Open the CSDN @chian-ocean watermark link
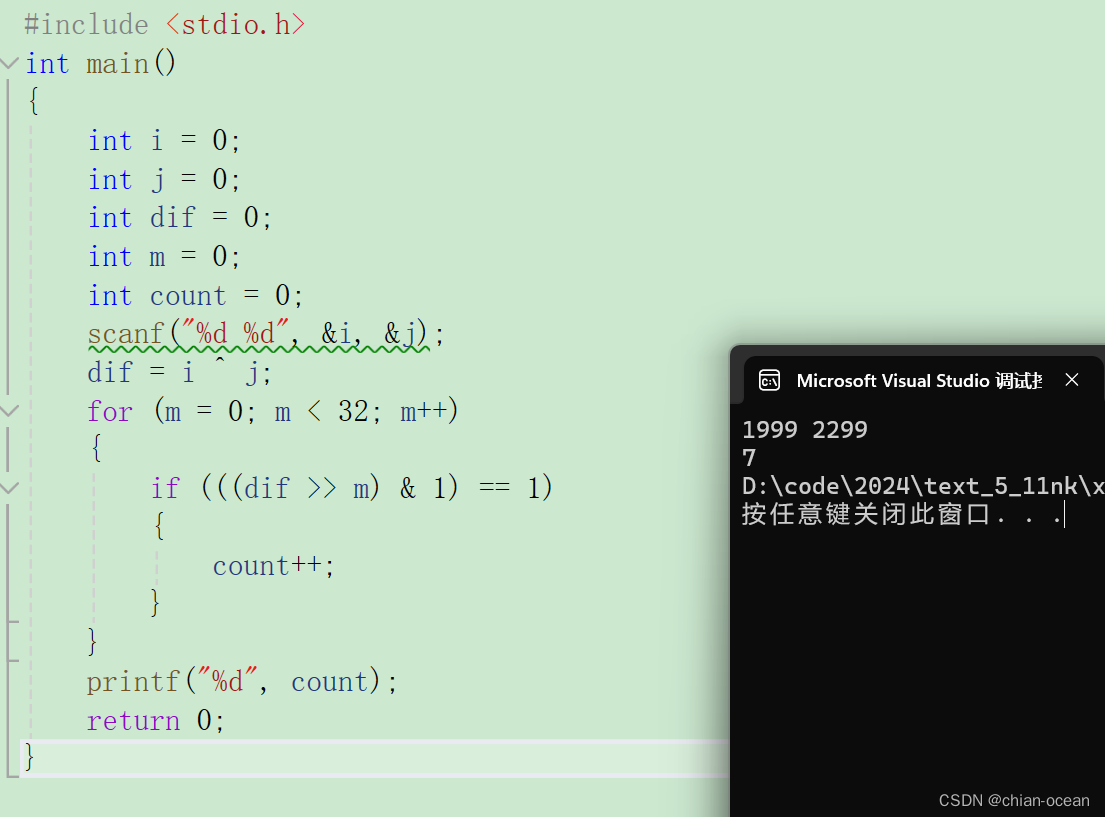Screen dimensions: 1105x817 (1013, 800)
